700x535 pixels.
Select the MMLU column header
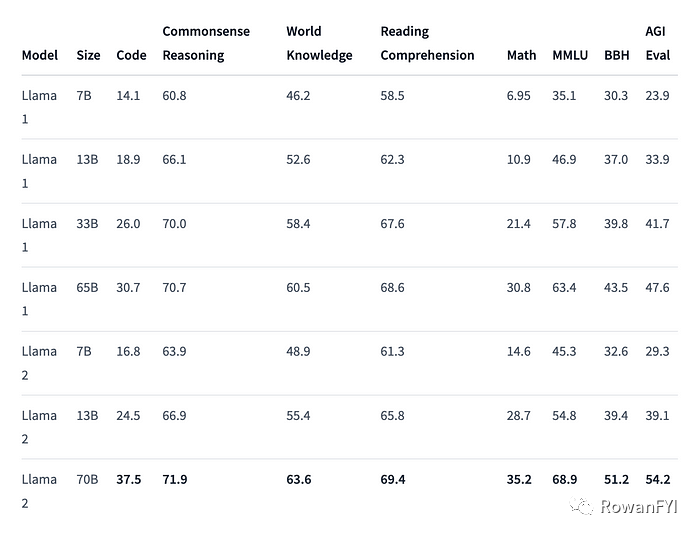tap(570, 55)
